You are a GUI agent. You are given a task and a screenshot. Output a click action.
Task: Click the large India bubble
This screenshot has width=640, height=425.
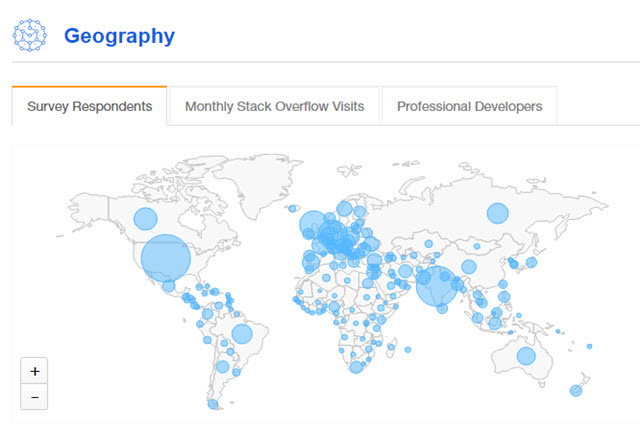coord(437,285)
